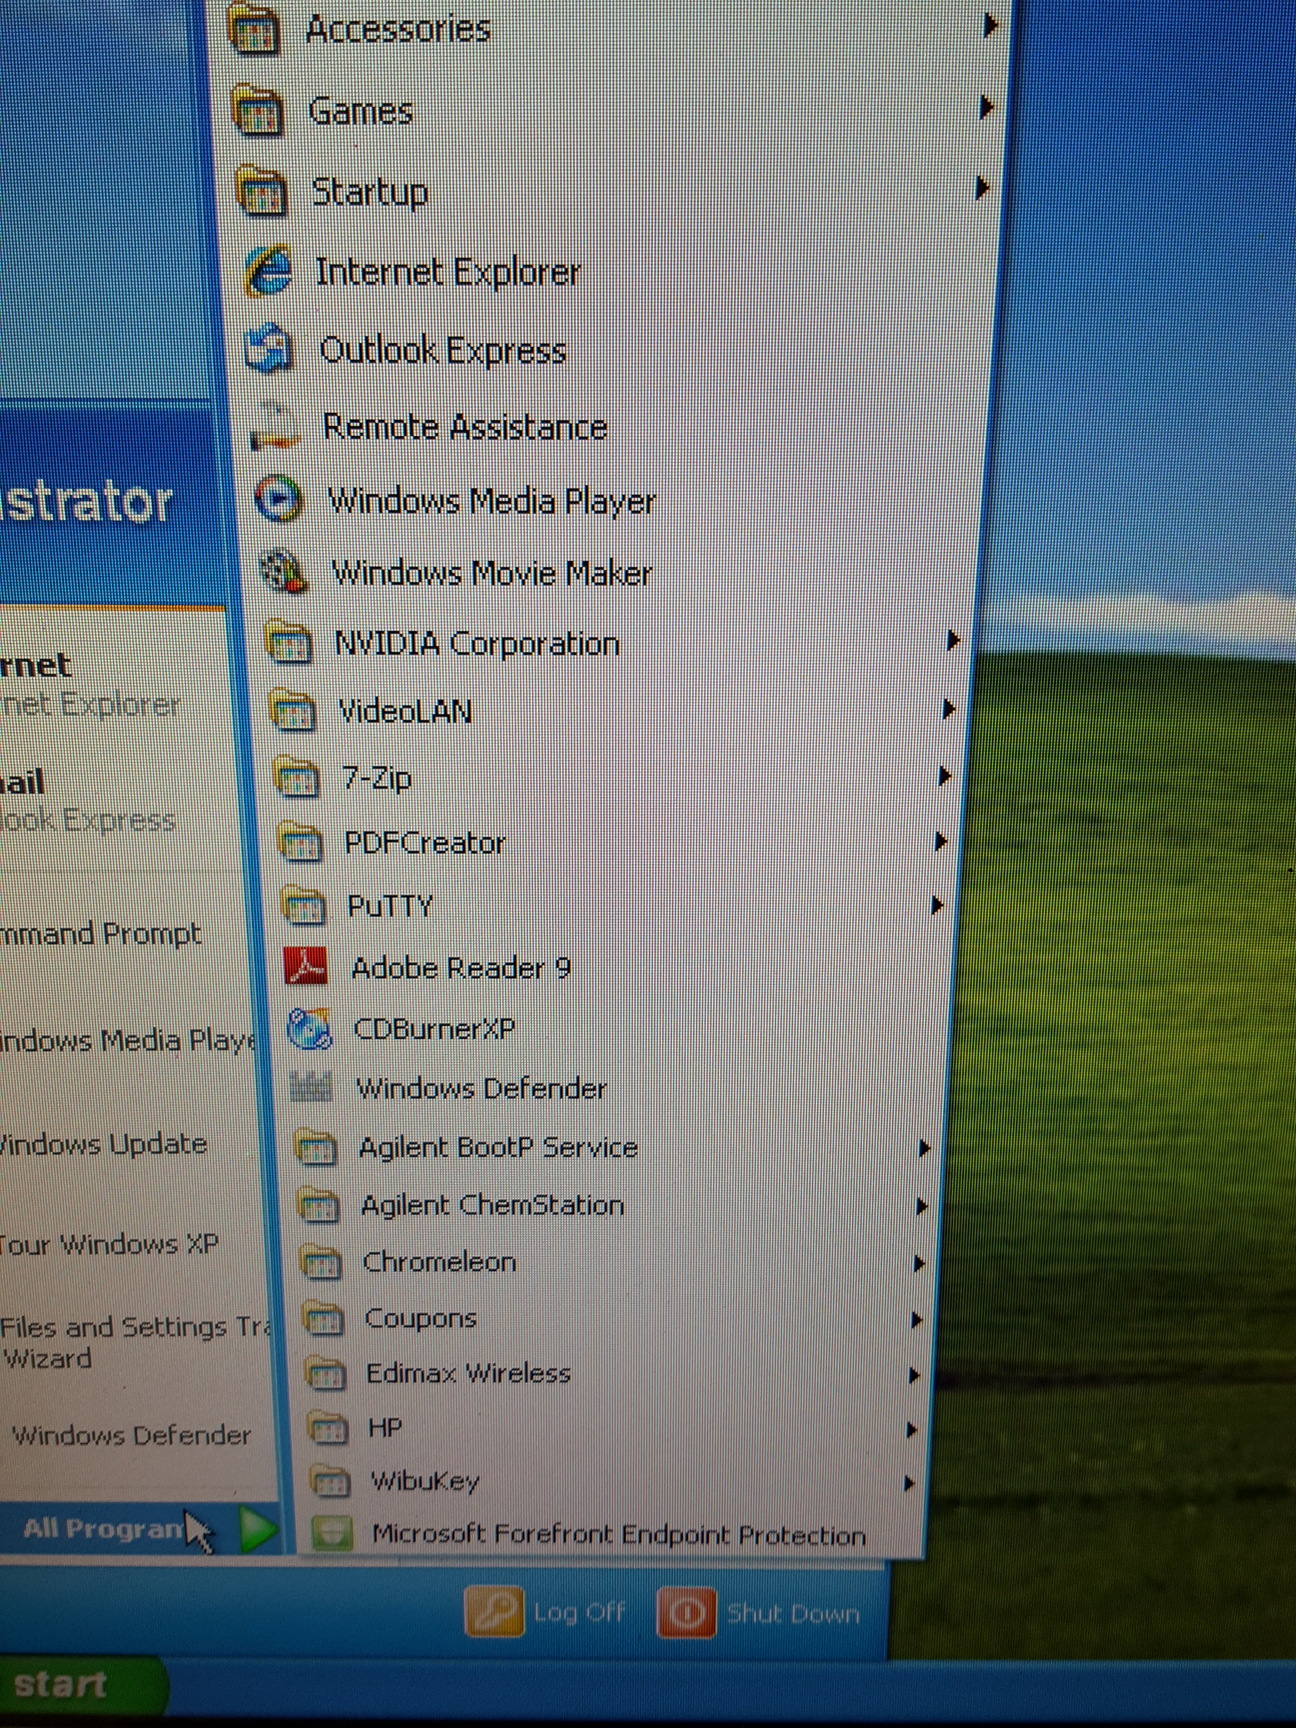Click the Startup folder icon
Image resolution: width=1296 pixels, height=1728 pixels.
tap(263, 191)
